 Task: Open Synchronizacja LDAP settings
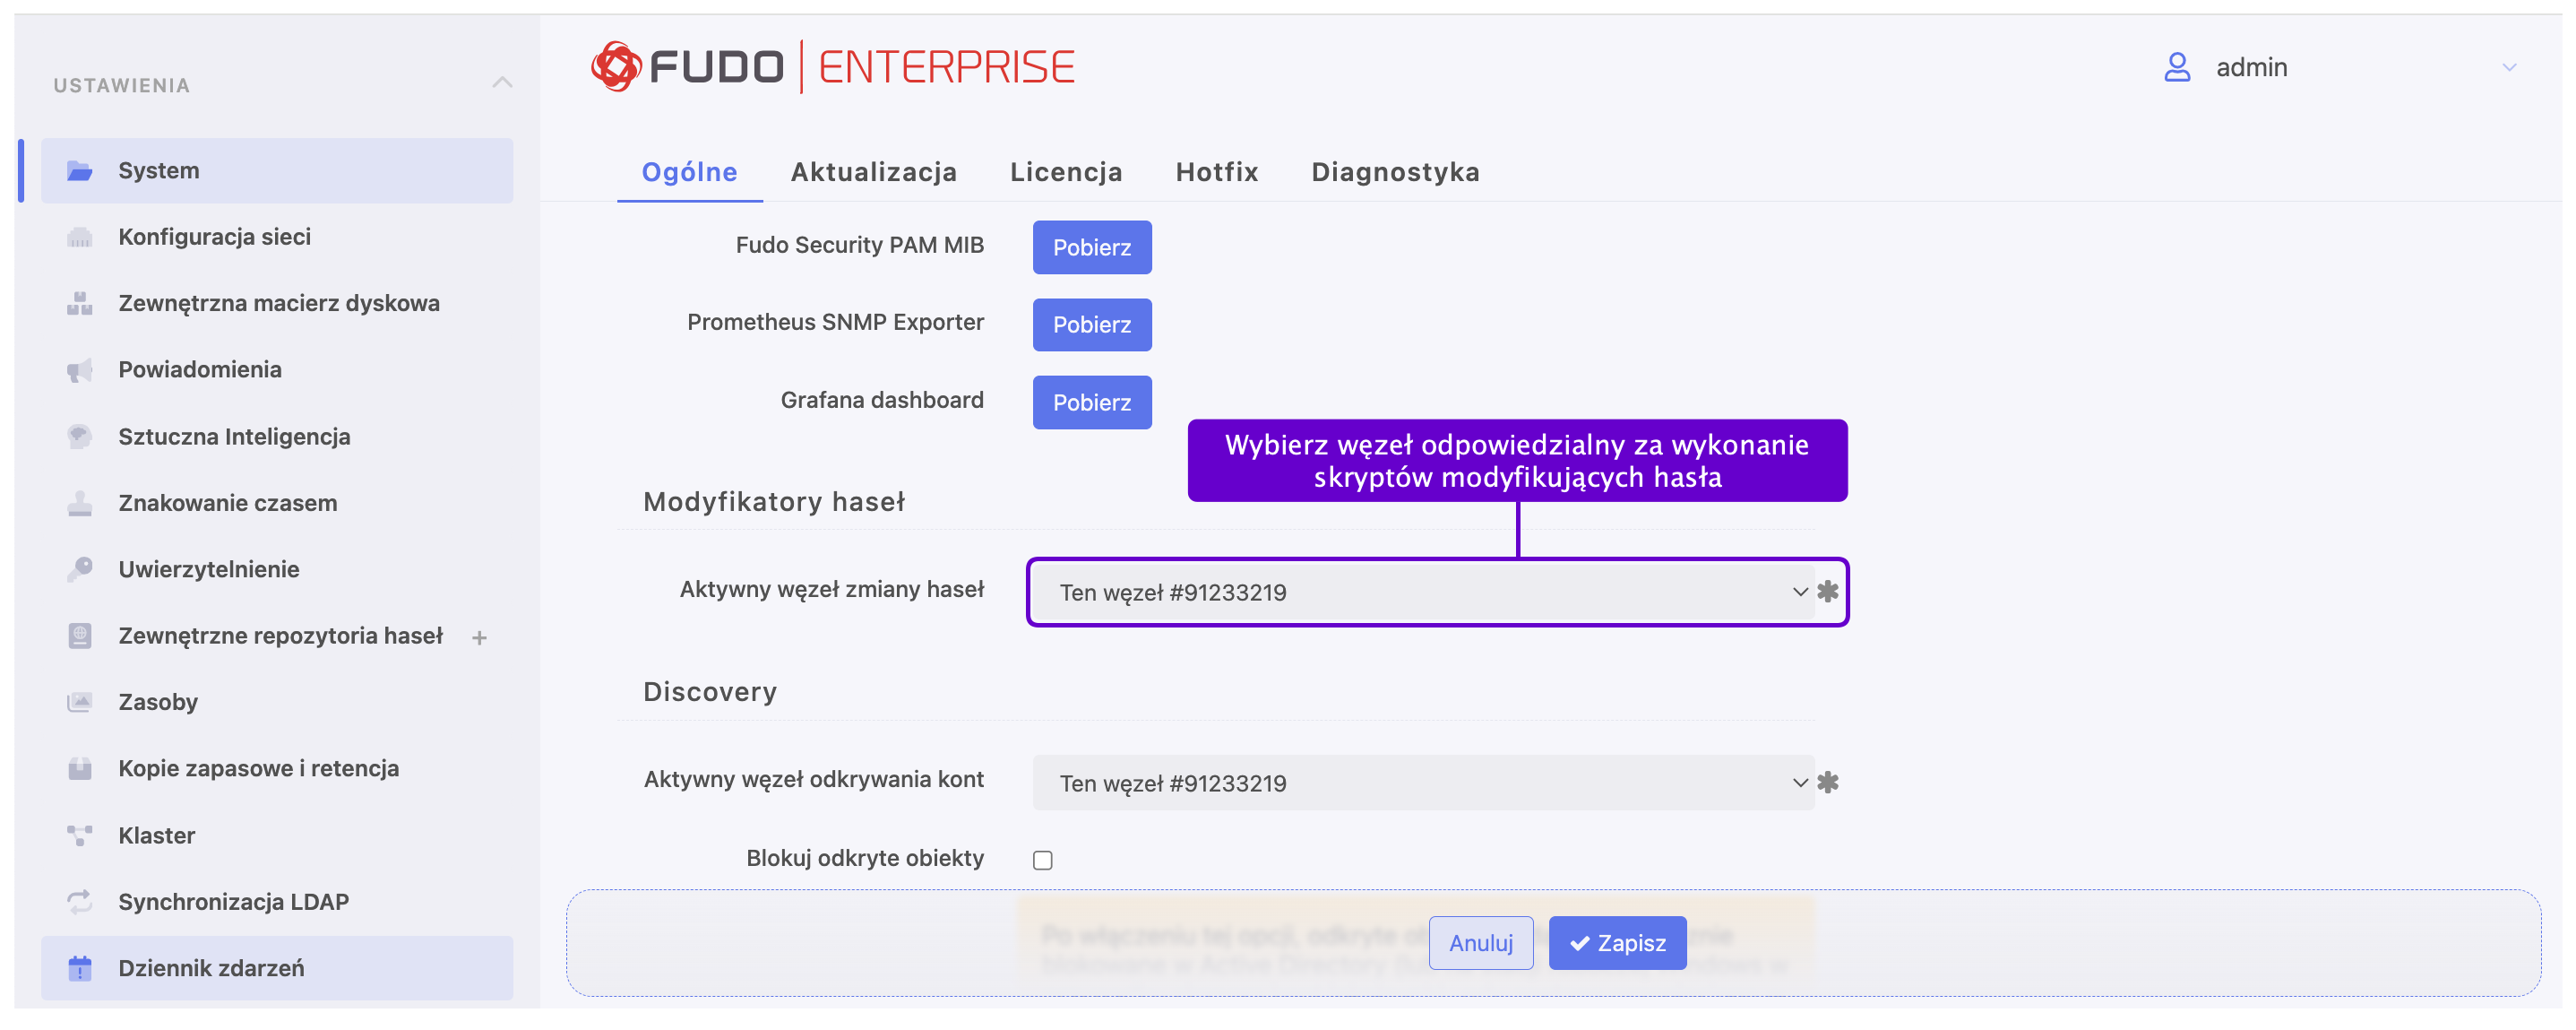pyautogui.click(x=277, y=902)
